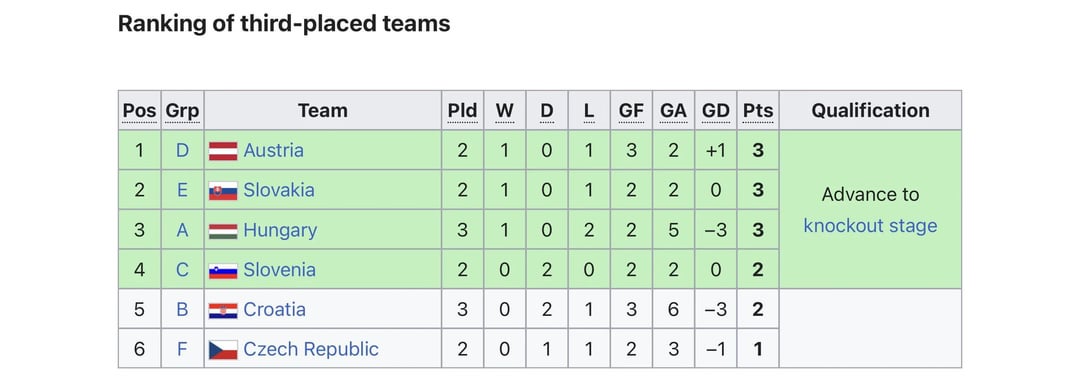Viewport: 1080px width, 380px height.
Task: Open the Group C link
Action: click(182, 270)
